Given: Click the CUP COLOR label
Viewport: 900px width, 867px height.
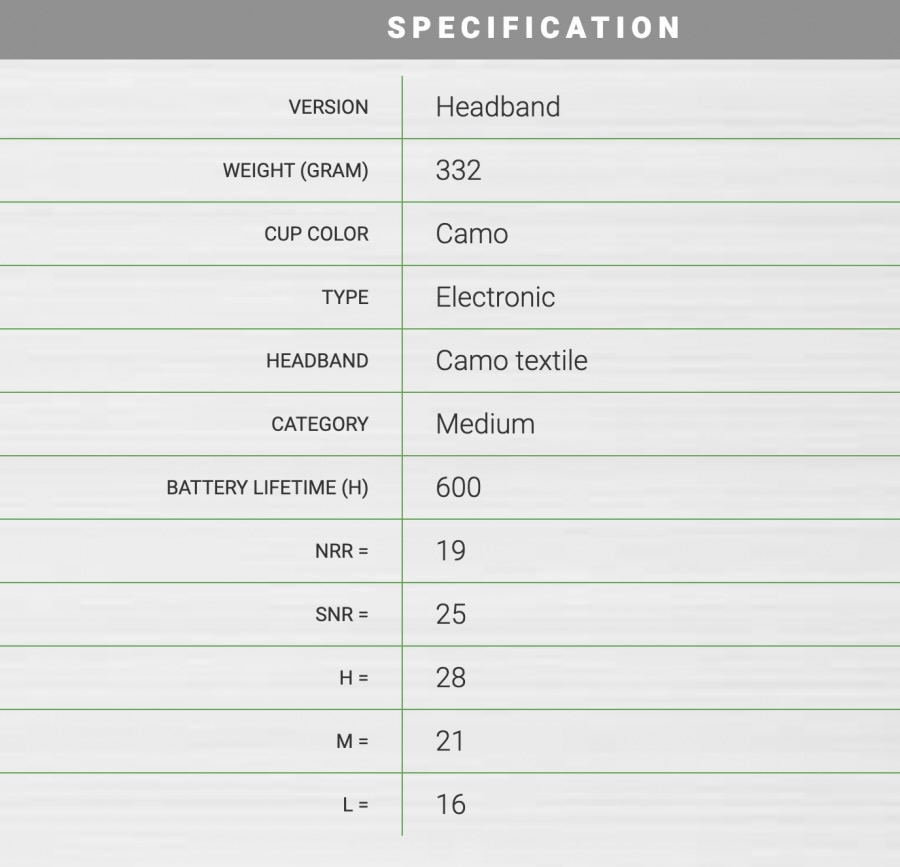Looking at the screenshot, I should pyautogui.click(x=316, y=234).
